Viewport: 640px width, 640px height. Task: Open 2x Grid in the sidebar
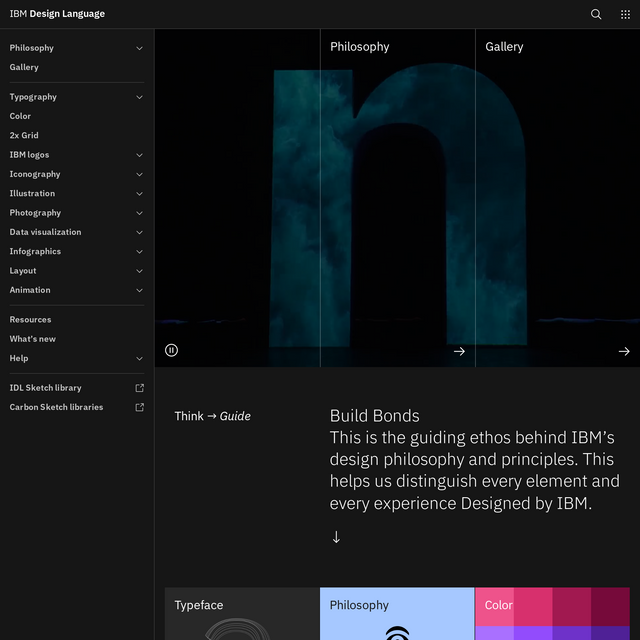(x=24, y=136)
